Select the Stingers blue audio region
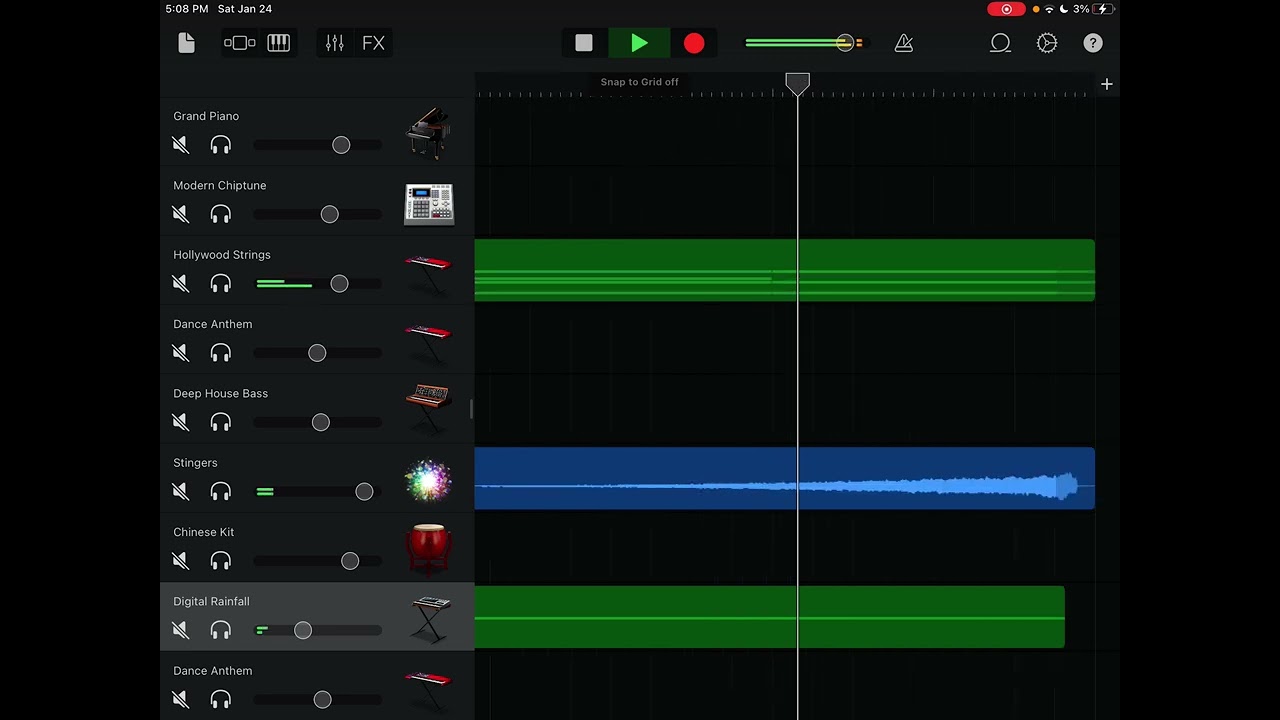Image resolution: width=1280 pixels, height=720 pixels. click(x=784, y=478)
